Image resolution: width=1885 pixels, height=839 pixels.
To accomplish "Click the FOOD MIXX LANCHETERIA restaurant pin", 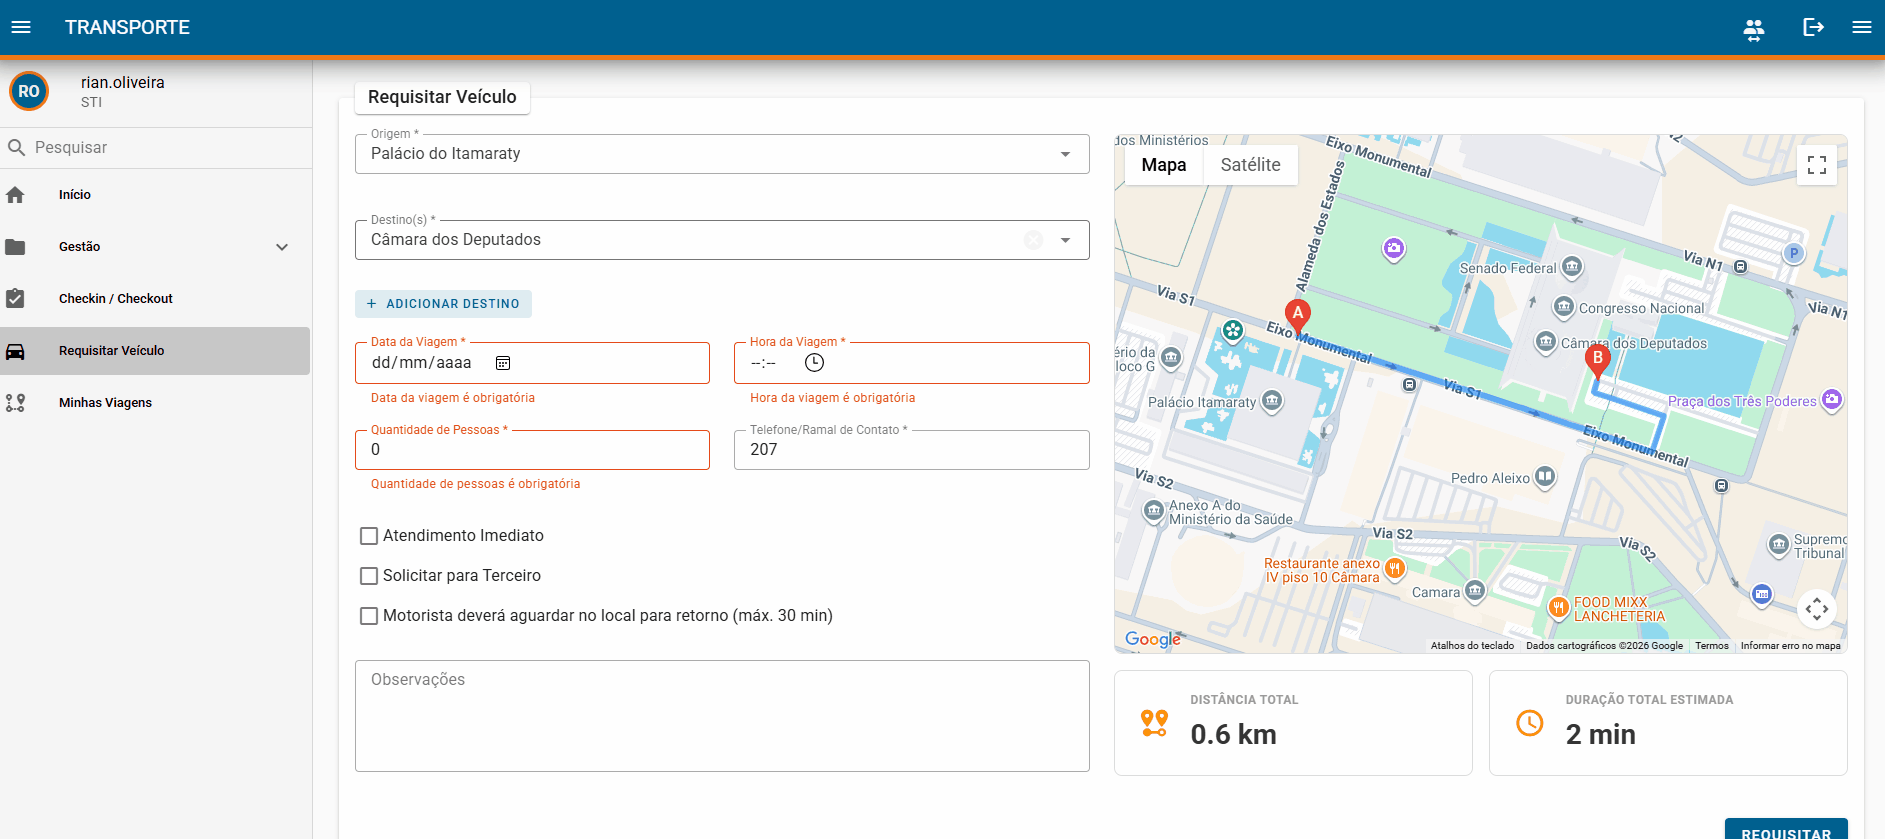I will (1558, 607).
